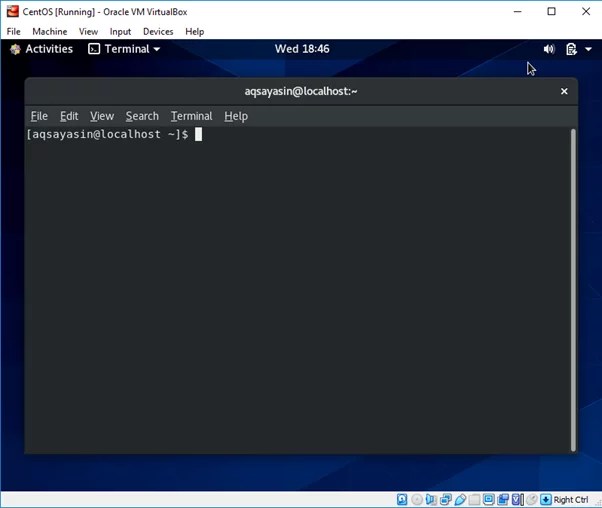
Task: Expand the Terminal app menu arrow
Action: click(157, 49)
